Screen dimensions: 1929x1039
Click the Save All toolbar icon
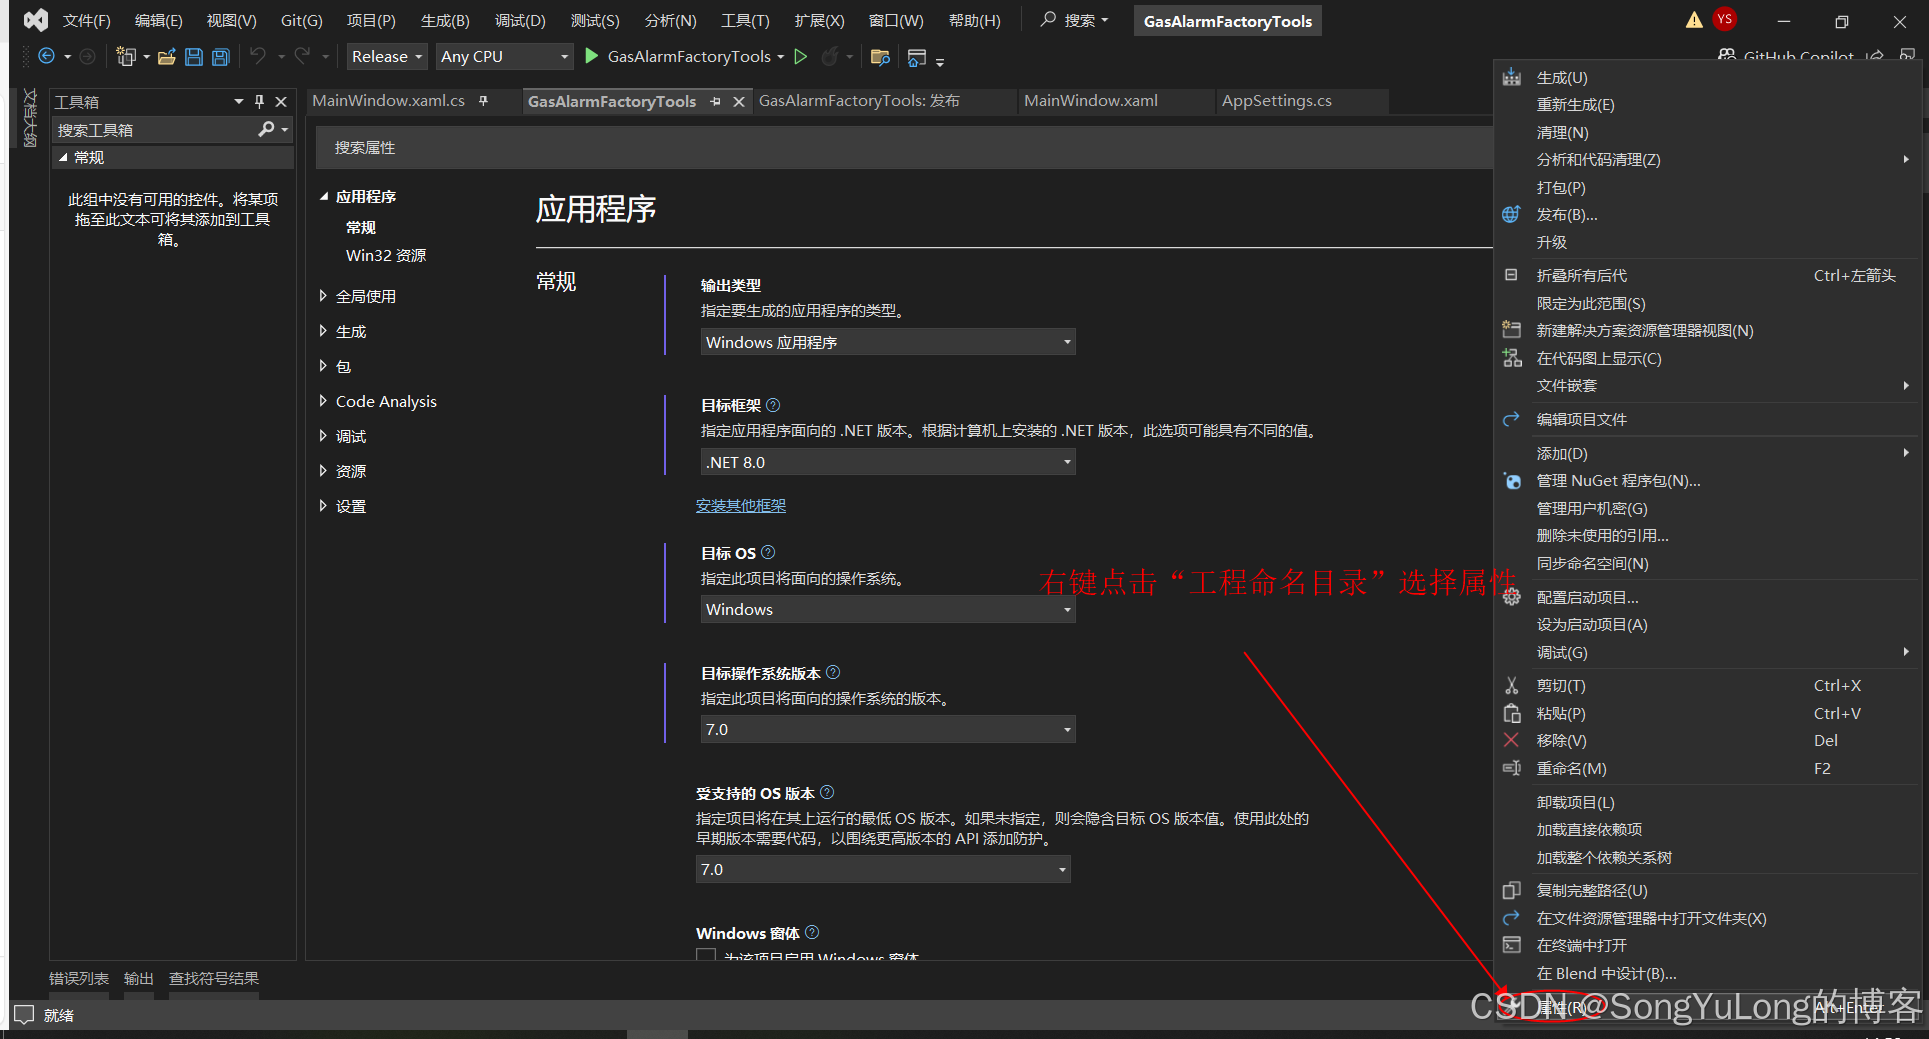point(220,57)
